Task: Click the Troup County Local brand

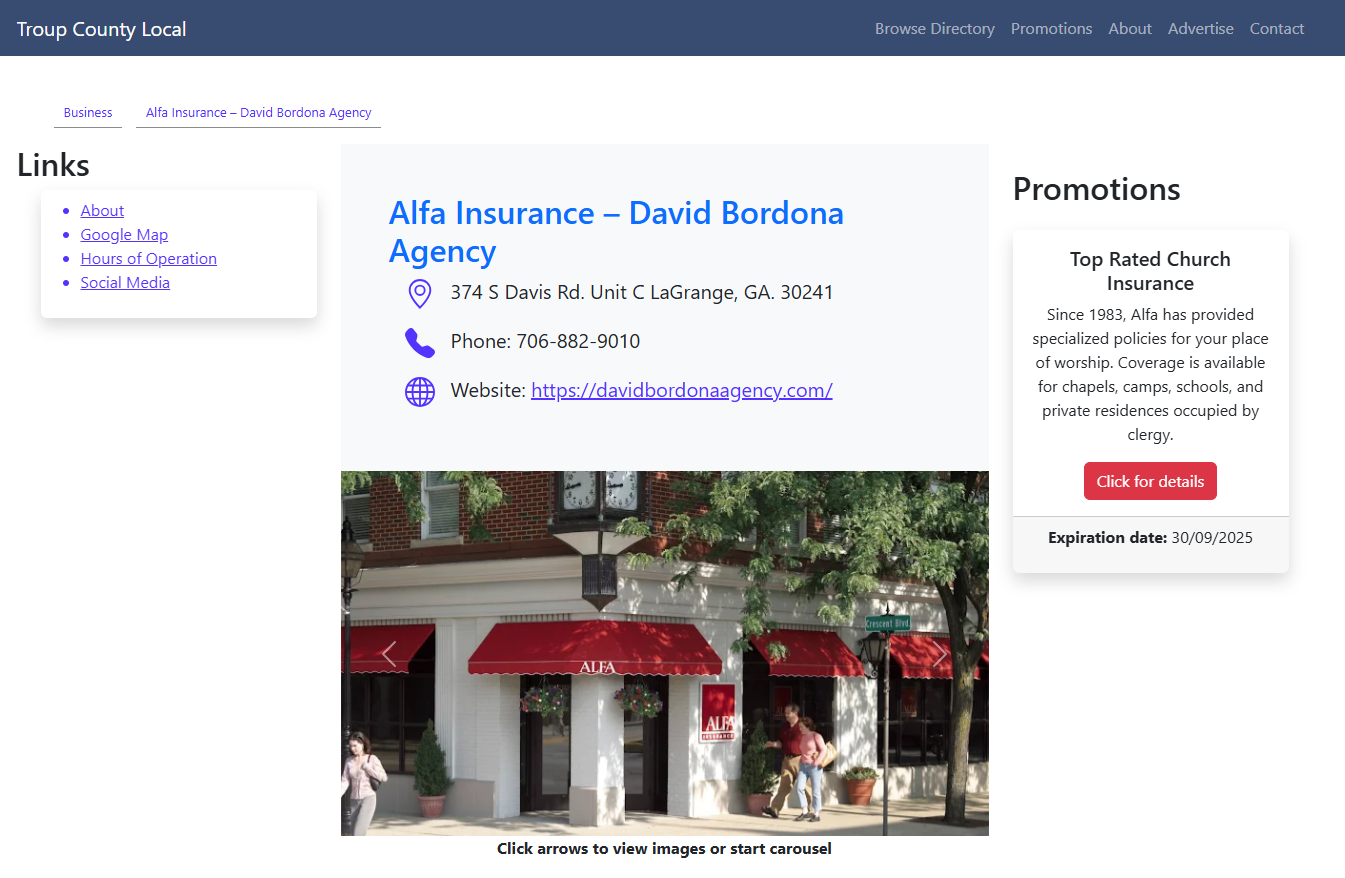Action: pos(102,29)
